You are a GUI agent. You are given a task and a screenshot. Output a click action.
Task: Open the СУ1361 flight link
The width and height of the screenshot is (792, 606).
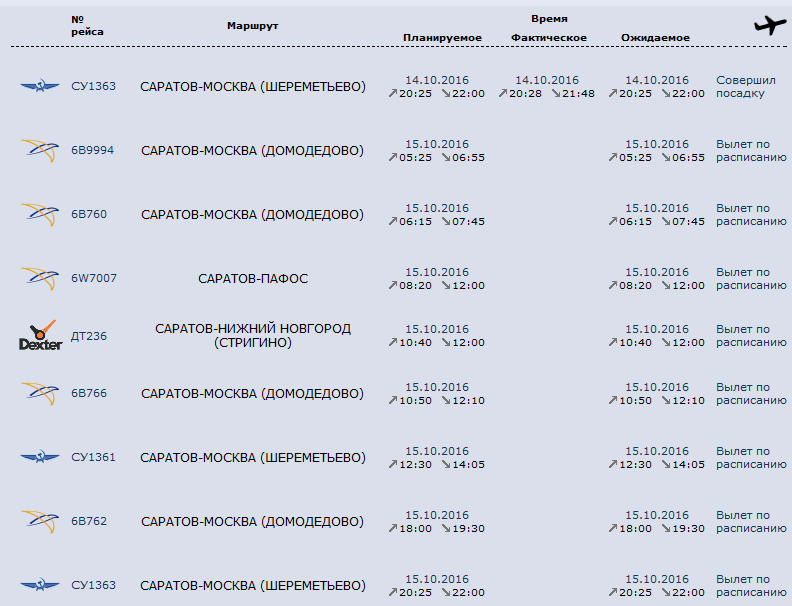click(93, 458)
